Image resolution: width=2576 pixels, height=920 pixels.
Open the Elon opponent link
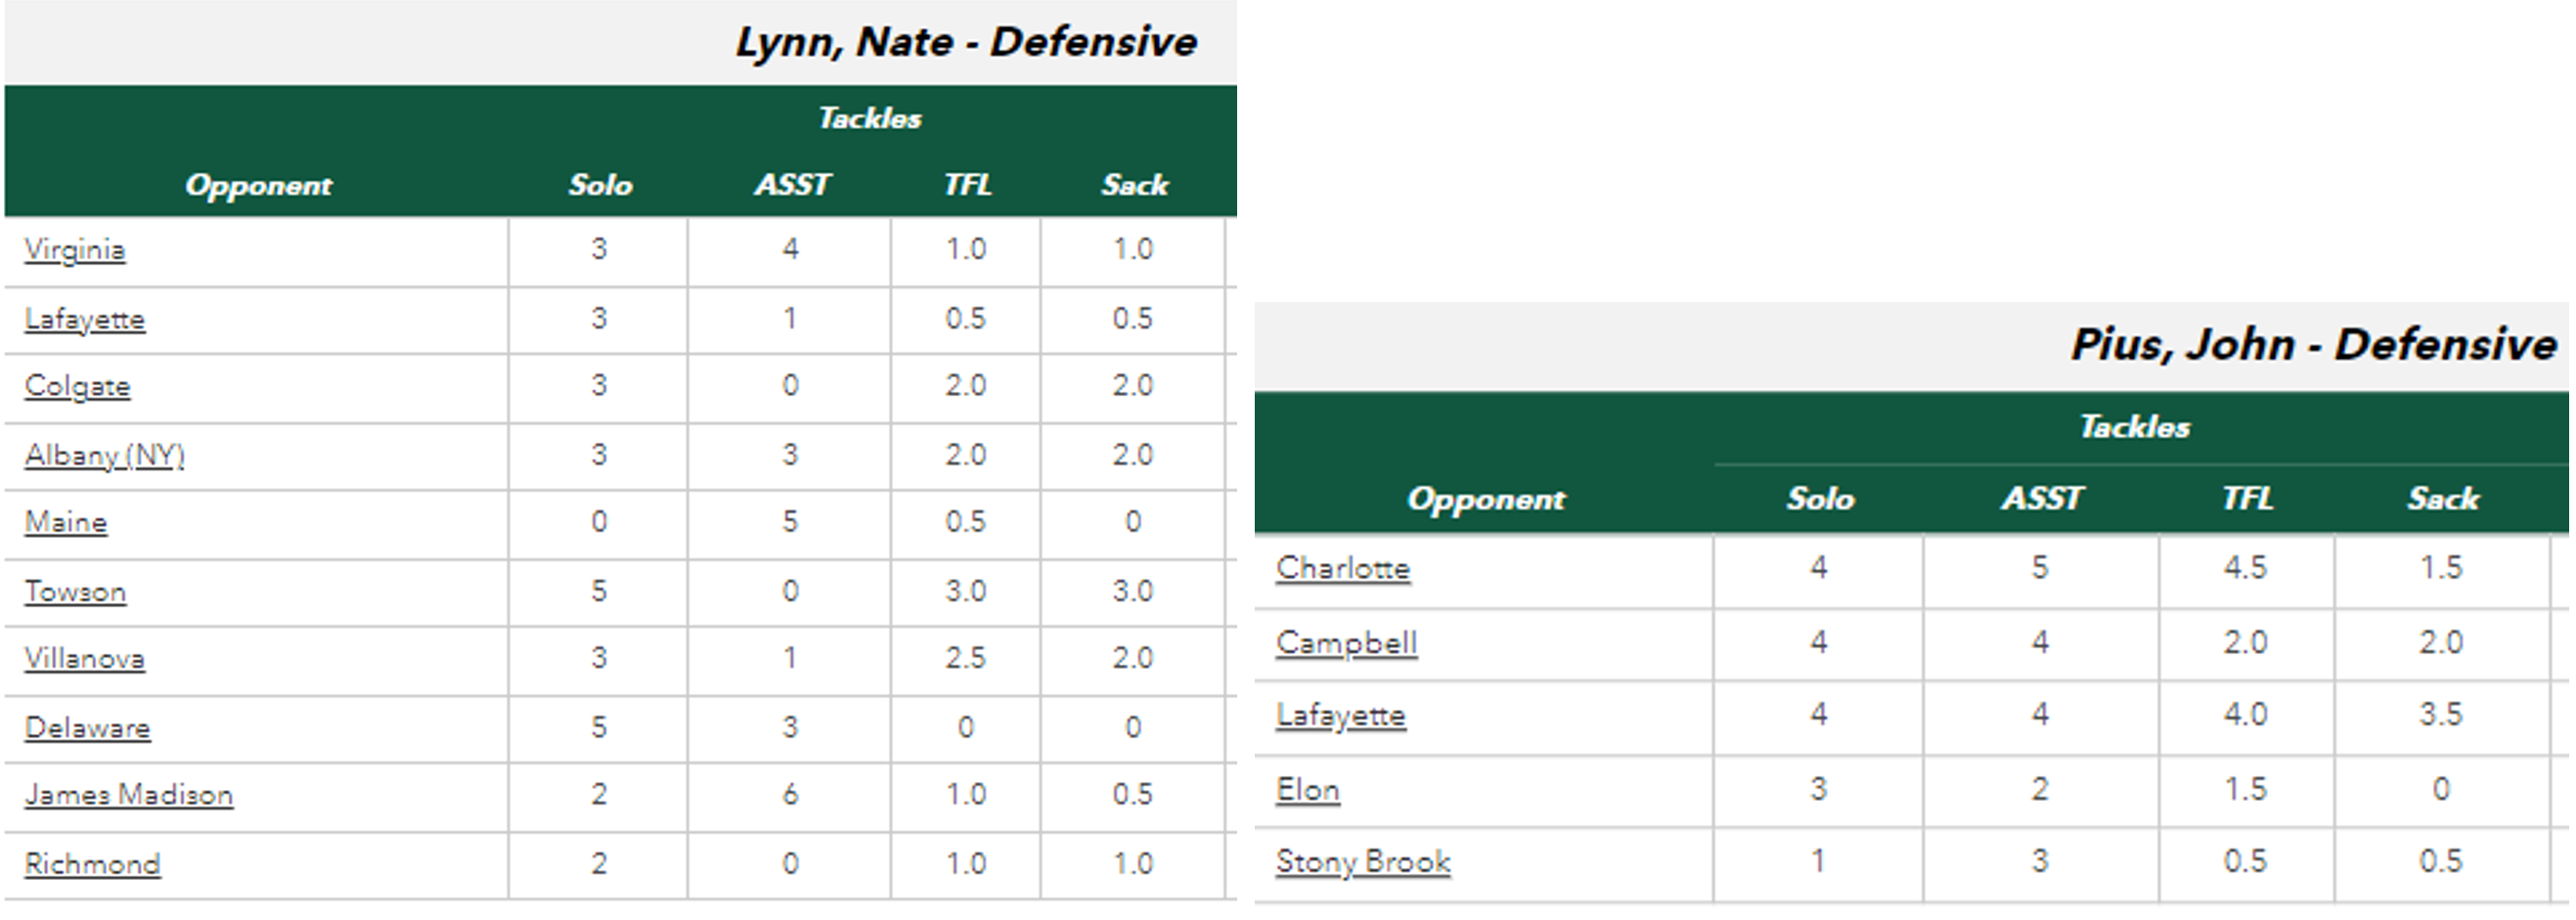[1308, 789]
